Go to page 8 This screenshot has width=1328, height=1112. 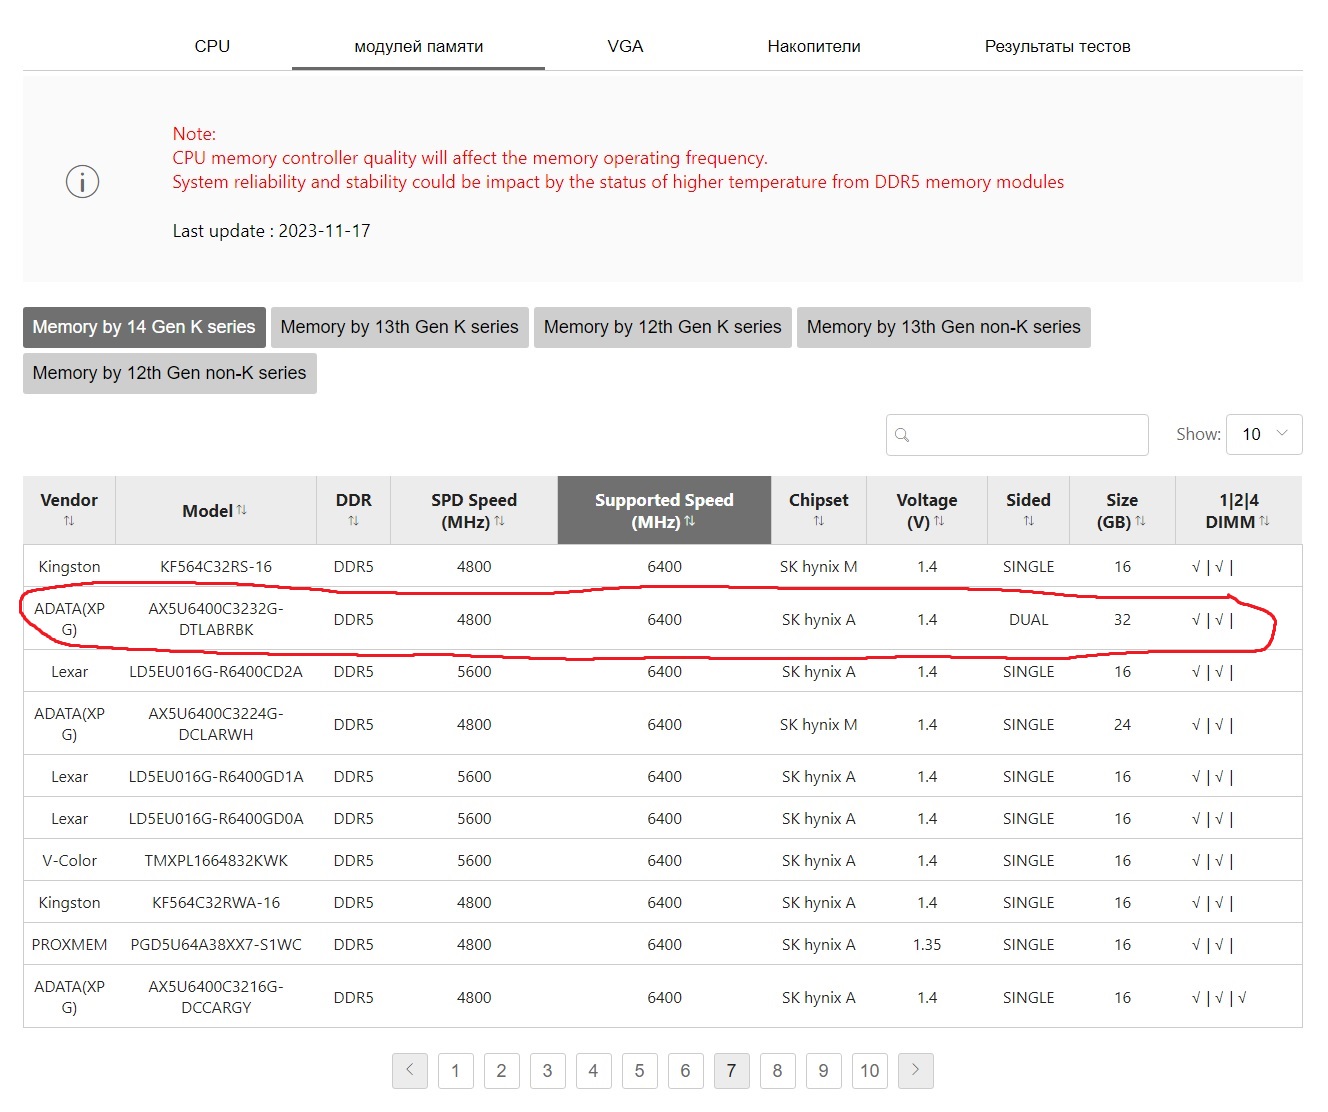(778, 1070)
